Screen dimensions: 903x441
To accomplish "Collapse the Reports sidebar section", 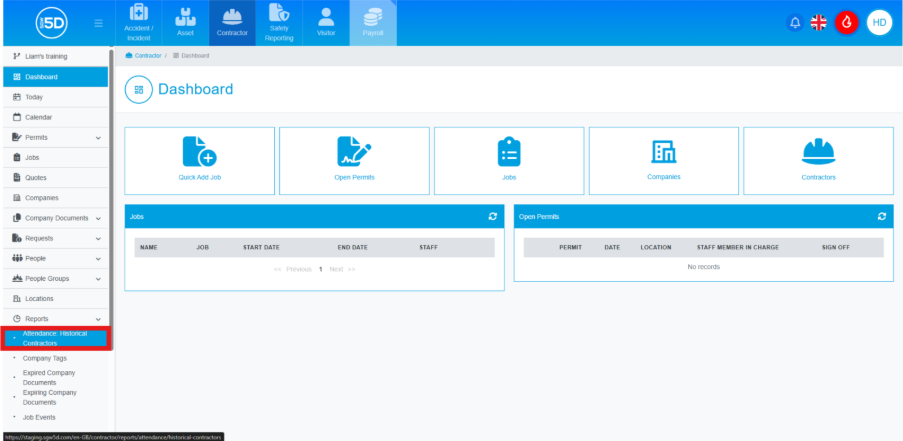I will pyautogui.click(x=98, y=319).
